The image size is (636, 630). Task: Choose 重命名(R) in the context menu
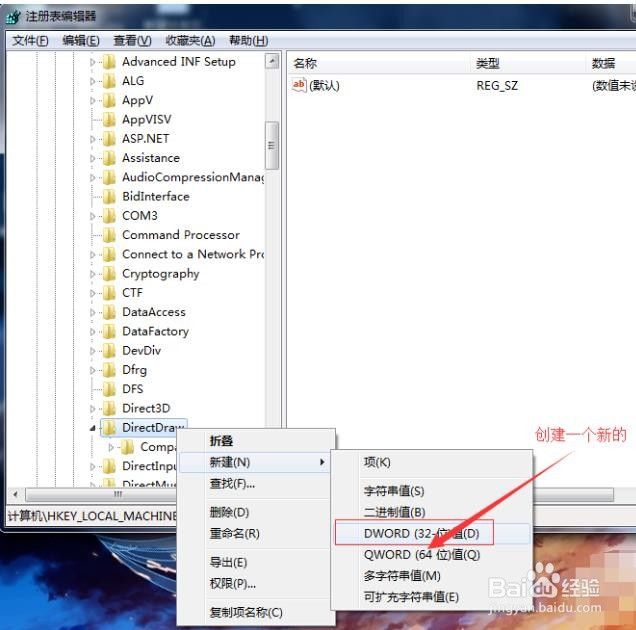(x=256, y=533)
